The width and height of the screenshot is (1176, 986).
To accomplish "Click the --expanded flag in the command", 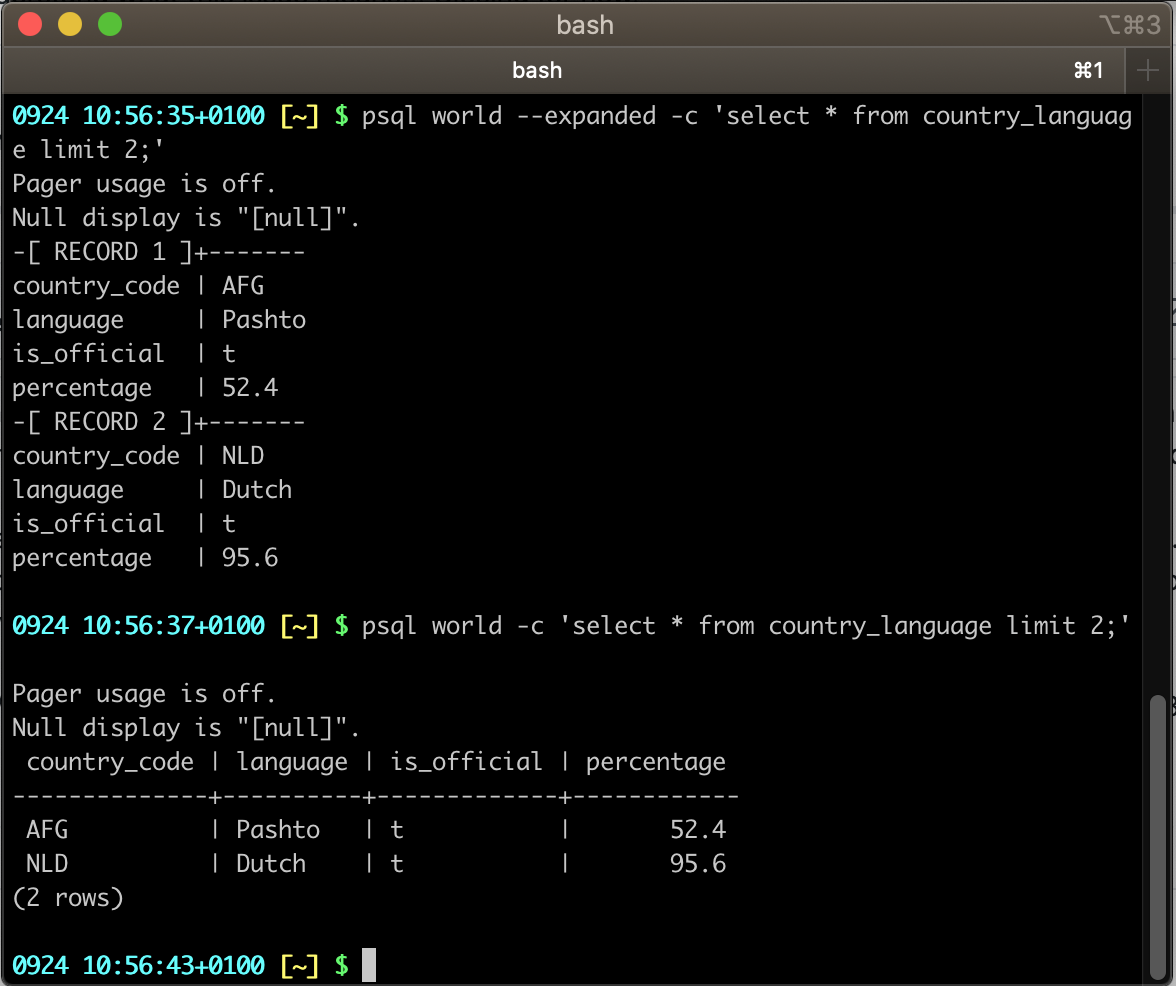I will tap(586, 116).
